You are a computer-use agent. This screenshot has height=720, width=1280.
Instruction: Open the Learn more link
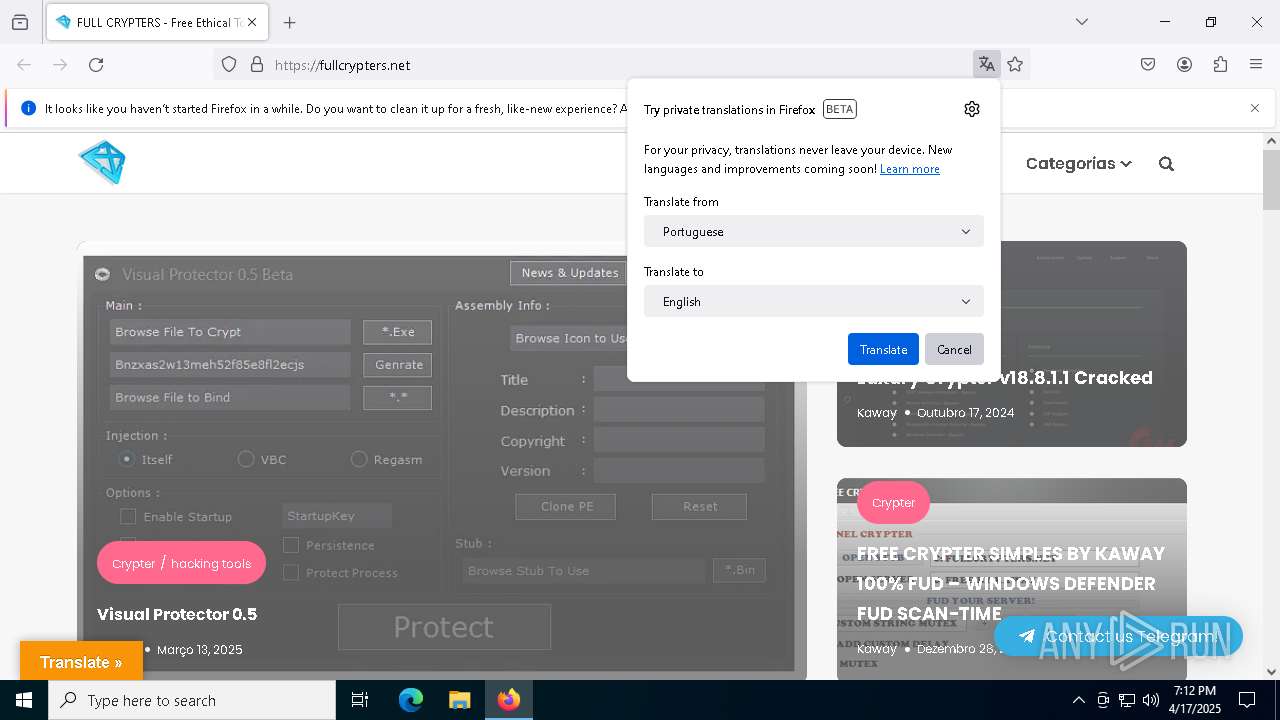tap(910, 169)
